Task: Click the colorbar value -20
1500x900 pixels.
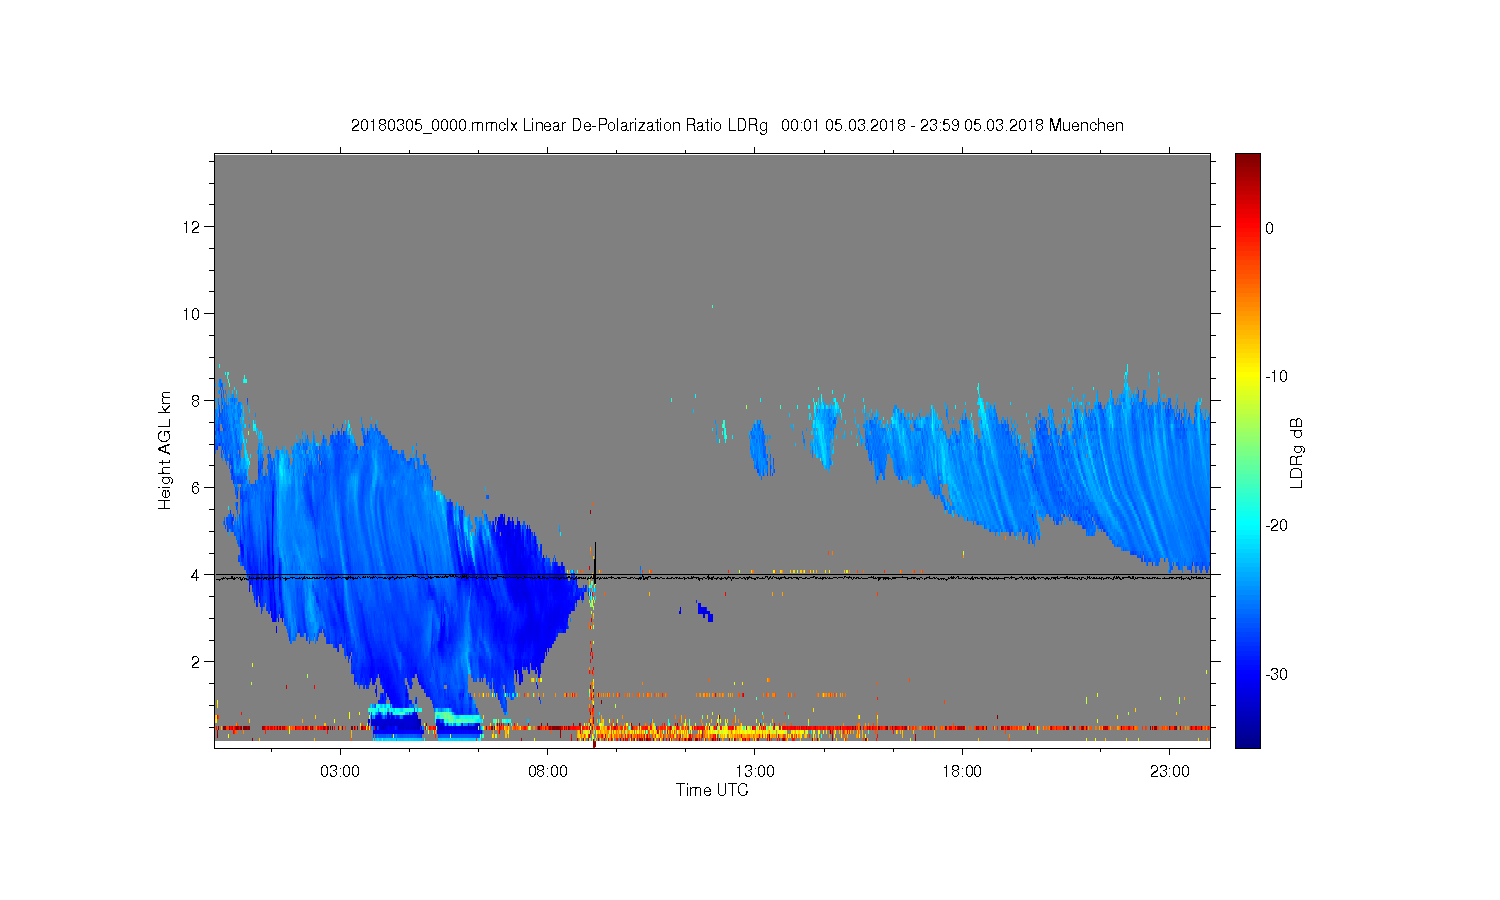Action: pyautogui.click(x=1276, y=526)
